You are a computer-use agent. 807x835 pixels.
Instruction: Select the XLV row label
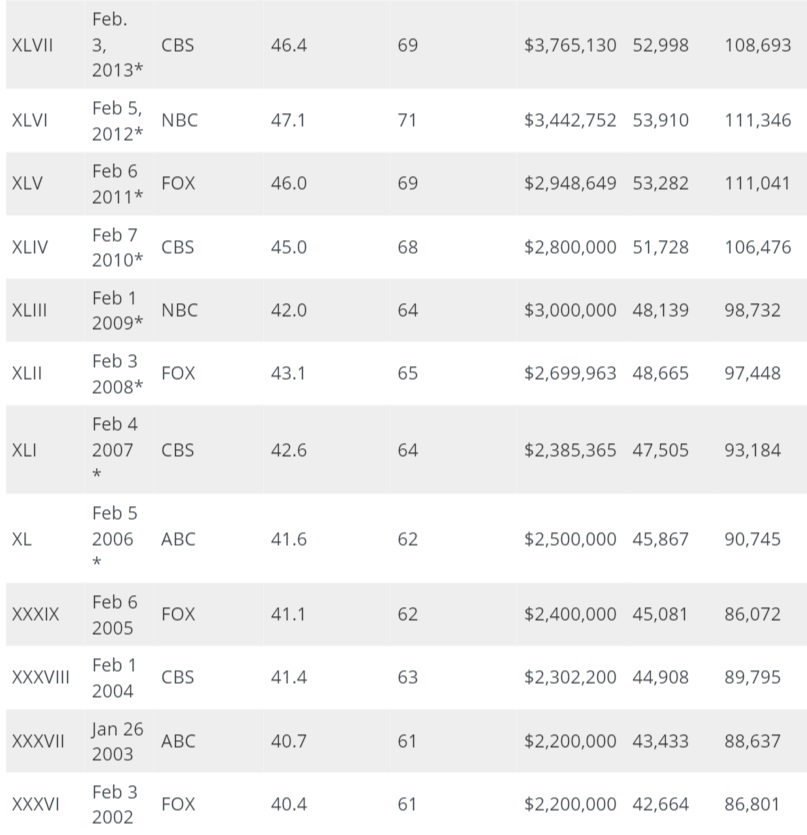[x=28, y=183]
